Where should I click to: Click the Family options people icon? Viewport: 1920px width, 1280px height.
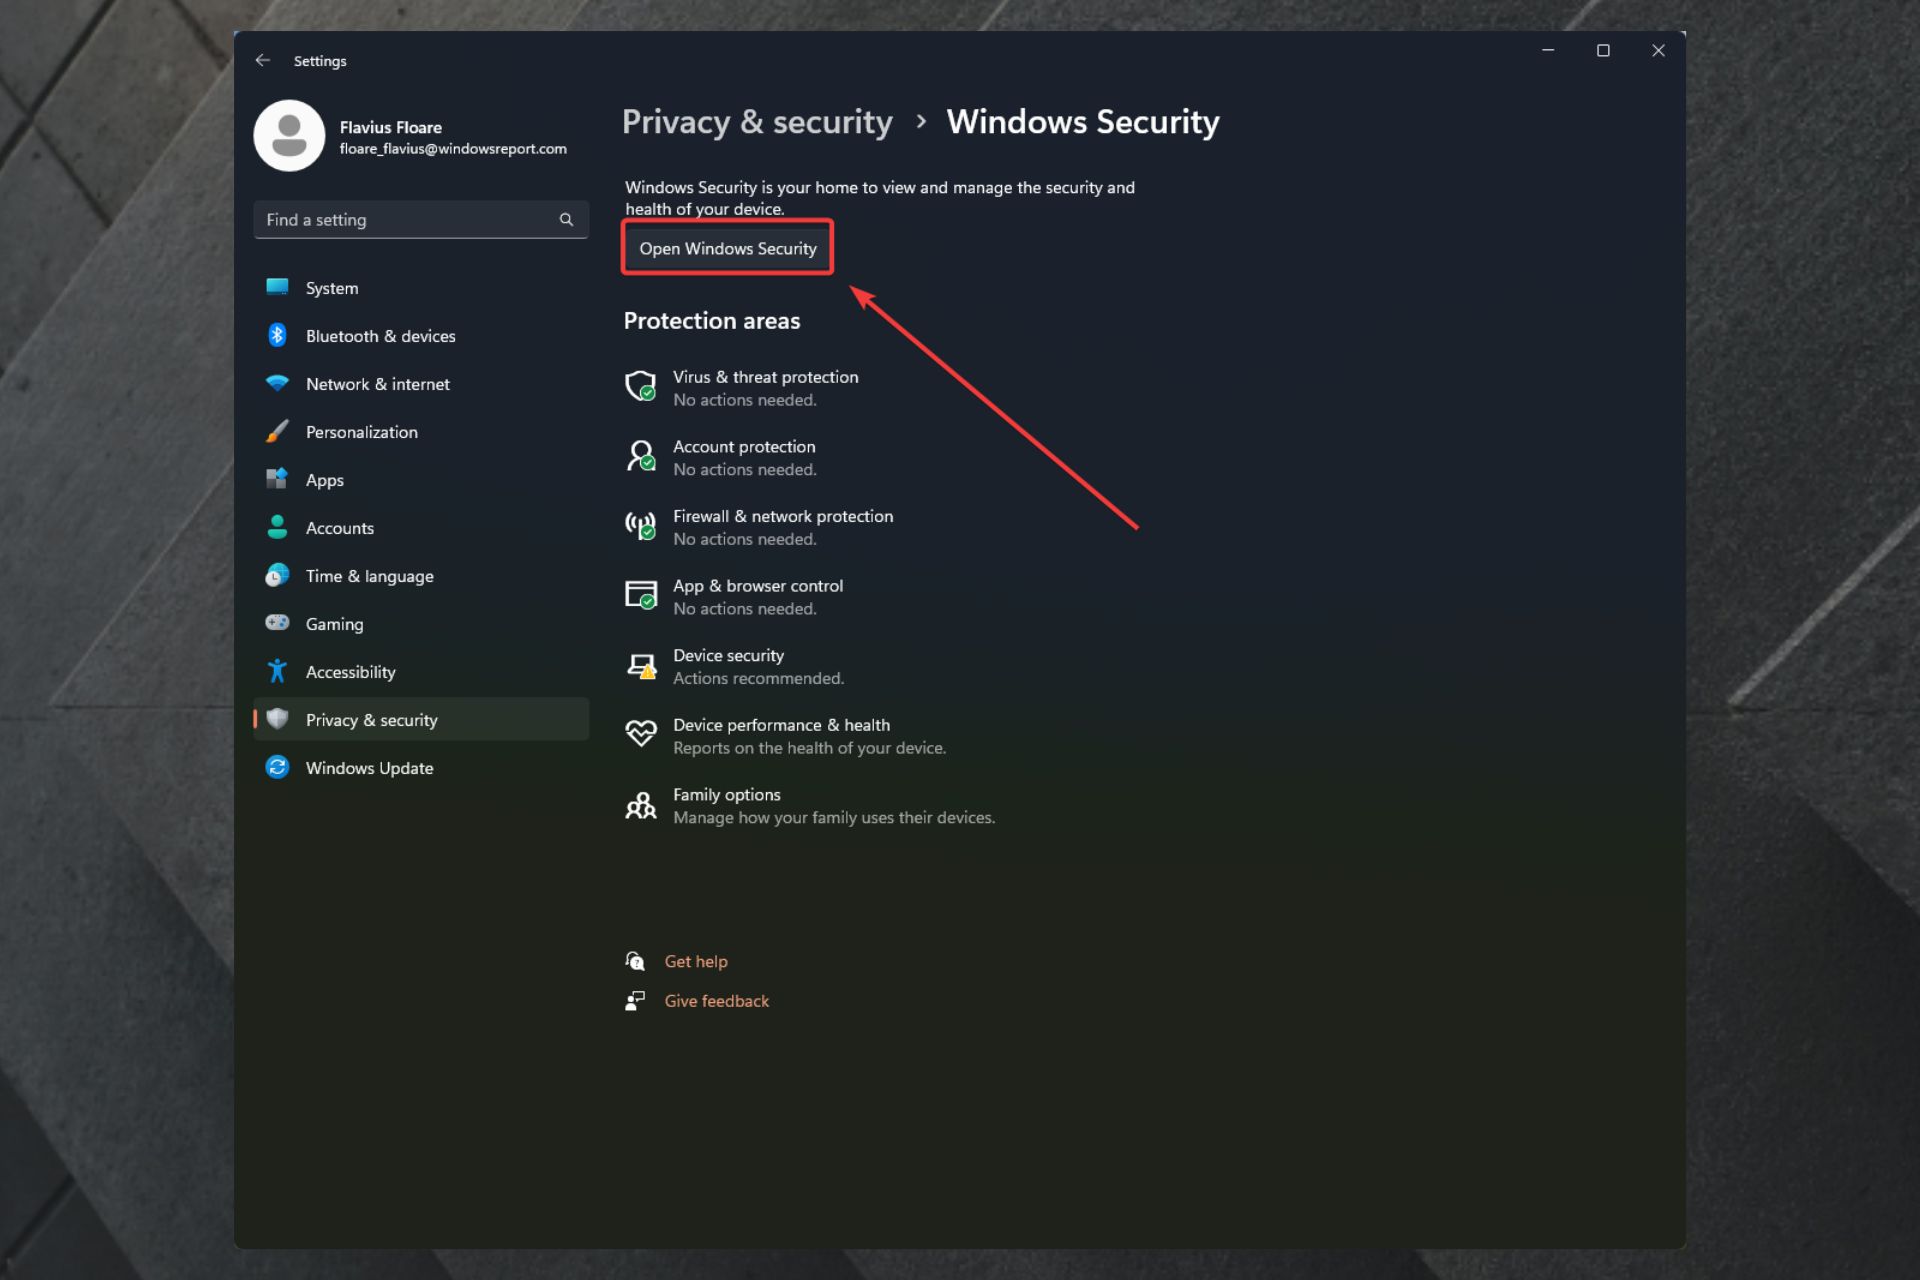tap(640, 805)
